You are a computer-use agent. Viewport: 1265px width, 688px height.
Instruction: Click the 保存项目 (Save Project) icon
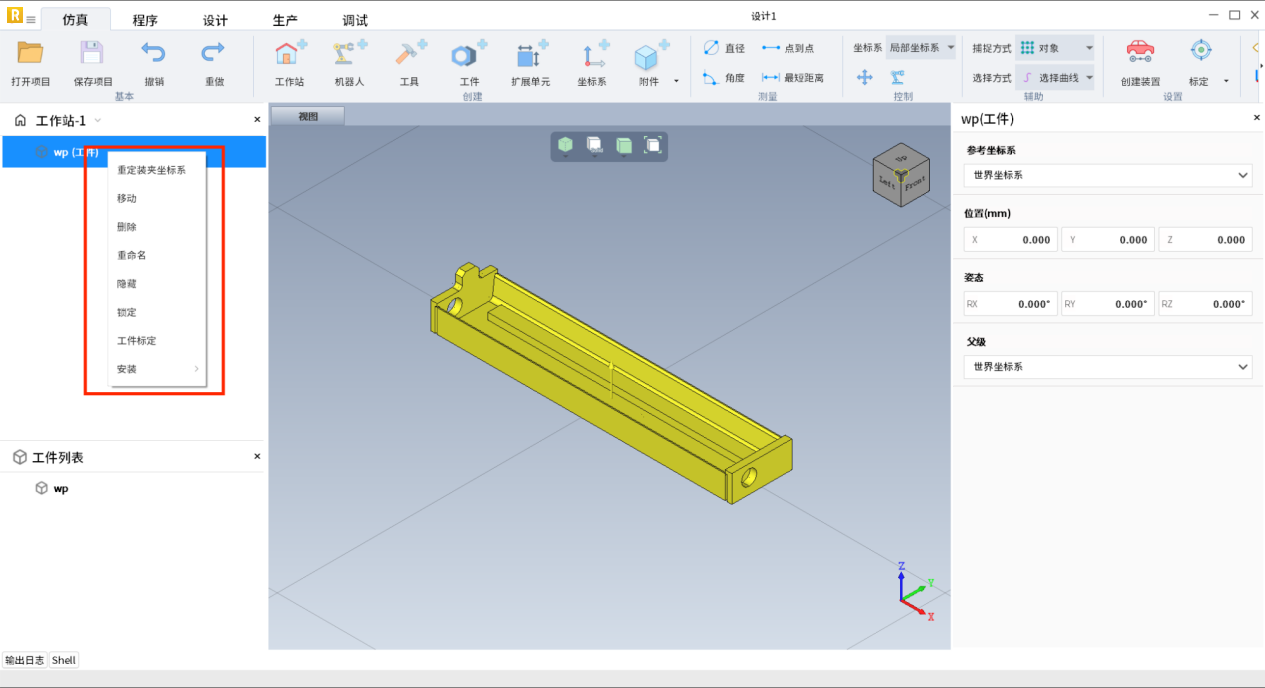(x=92, y=55)
